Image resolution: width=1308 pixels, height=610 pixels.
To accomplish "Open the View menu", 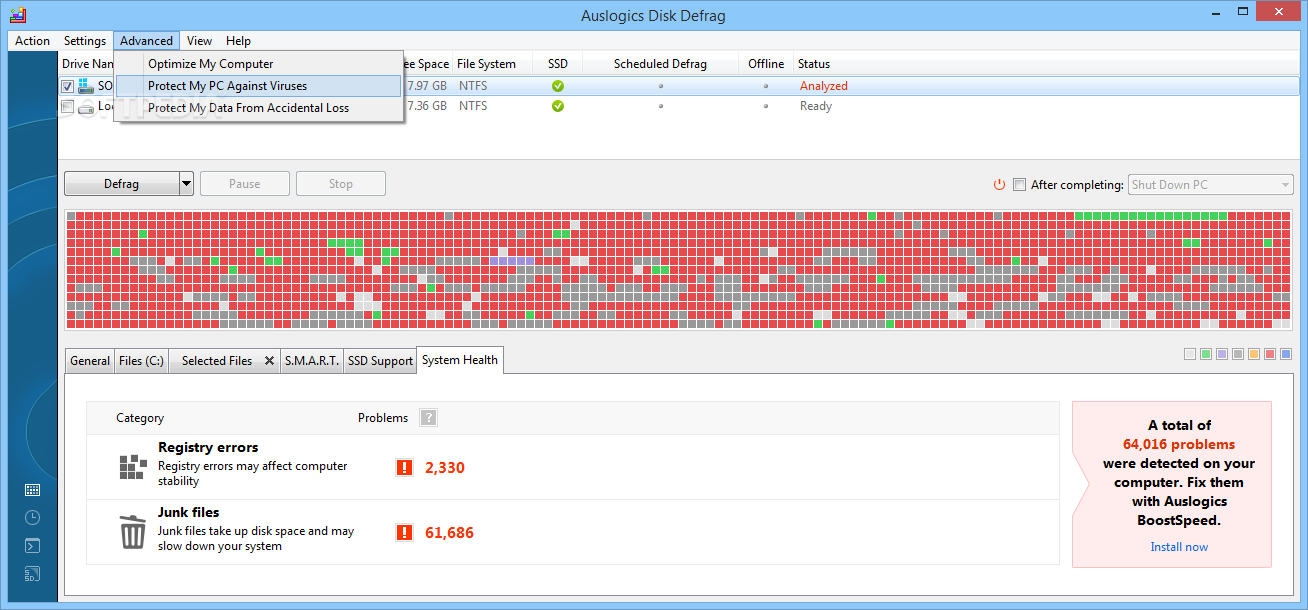I will (x=200, y=41).
